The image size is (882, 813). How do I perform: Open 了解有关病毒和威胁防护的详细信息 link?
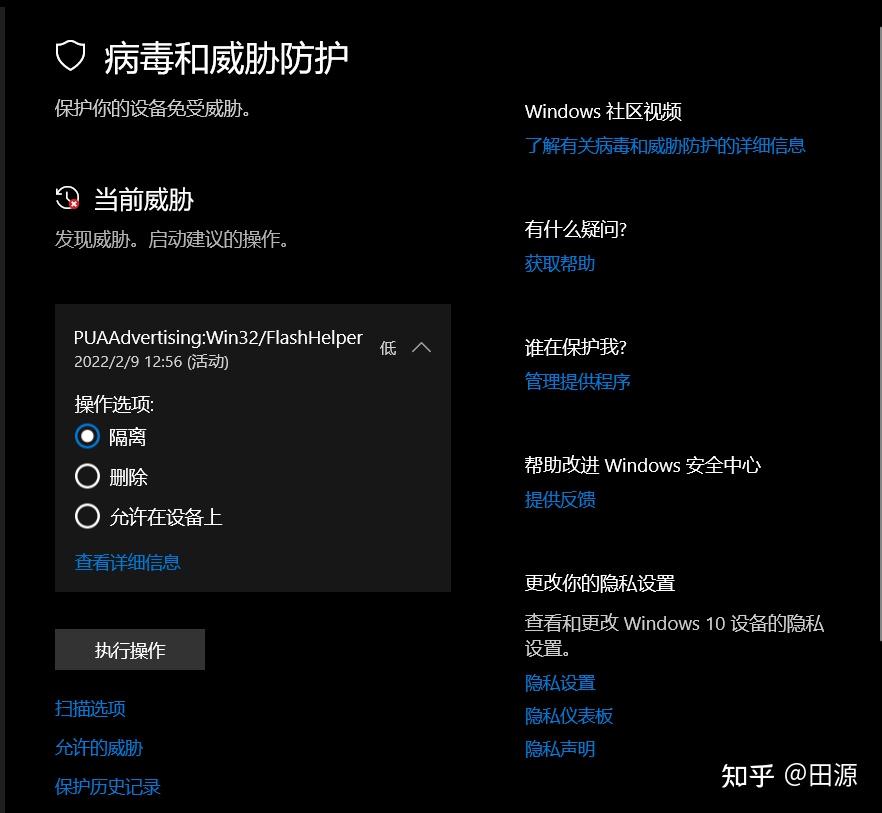click(x=665, y=146)
